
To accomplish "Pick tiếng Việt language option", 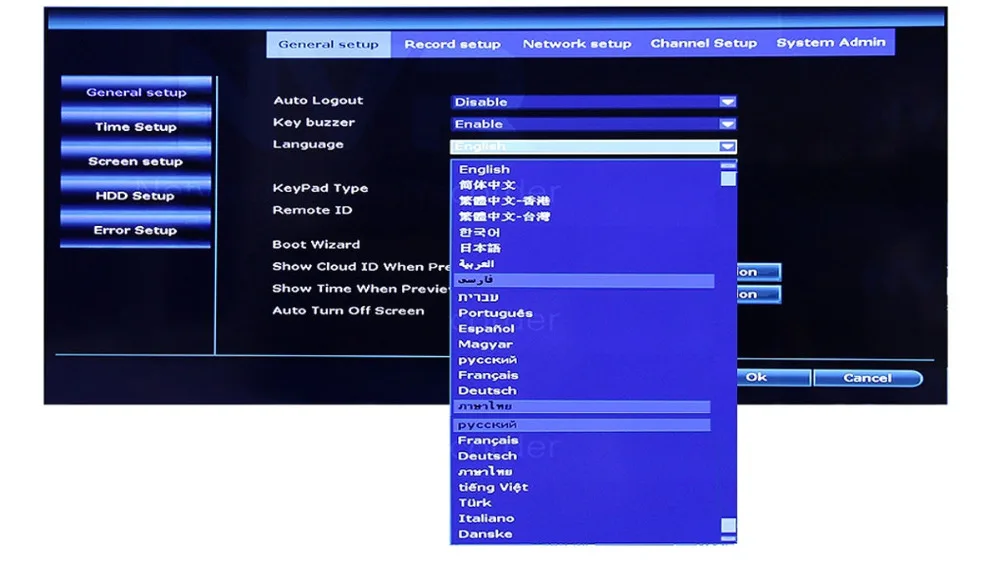I will [x=493, y=487].
